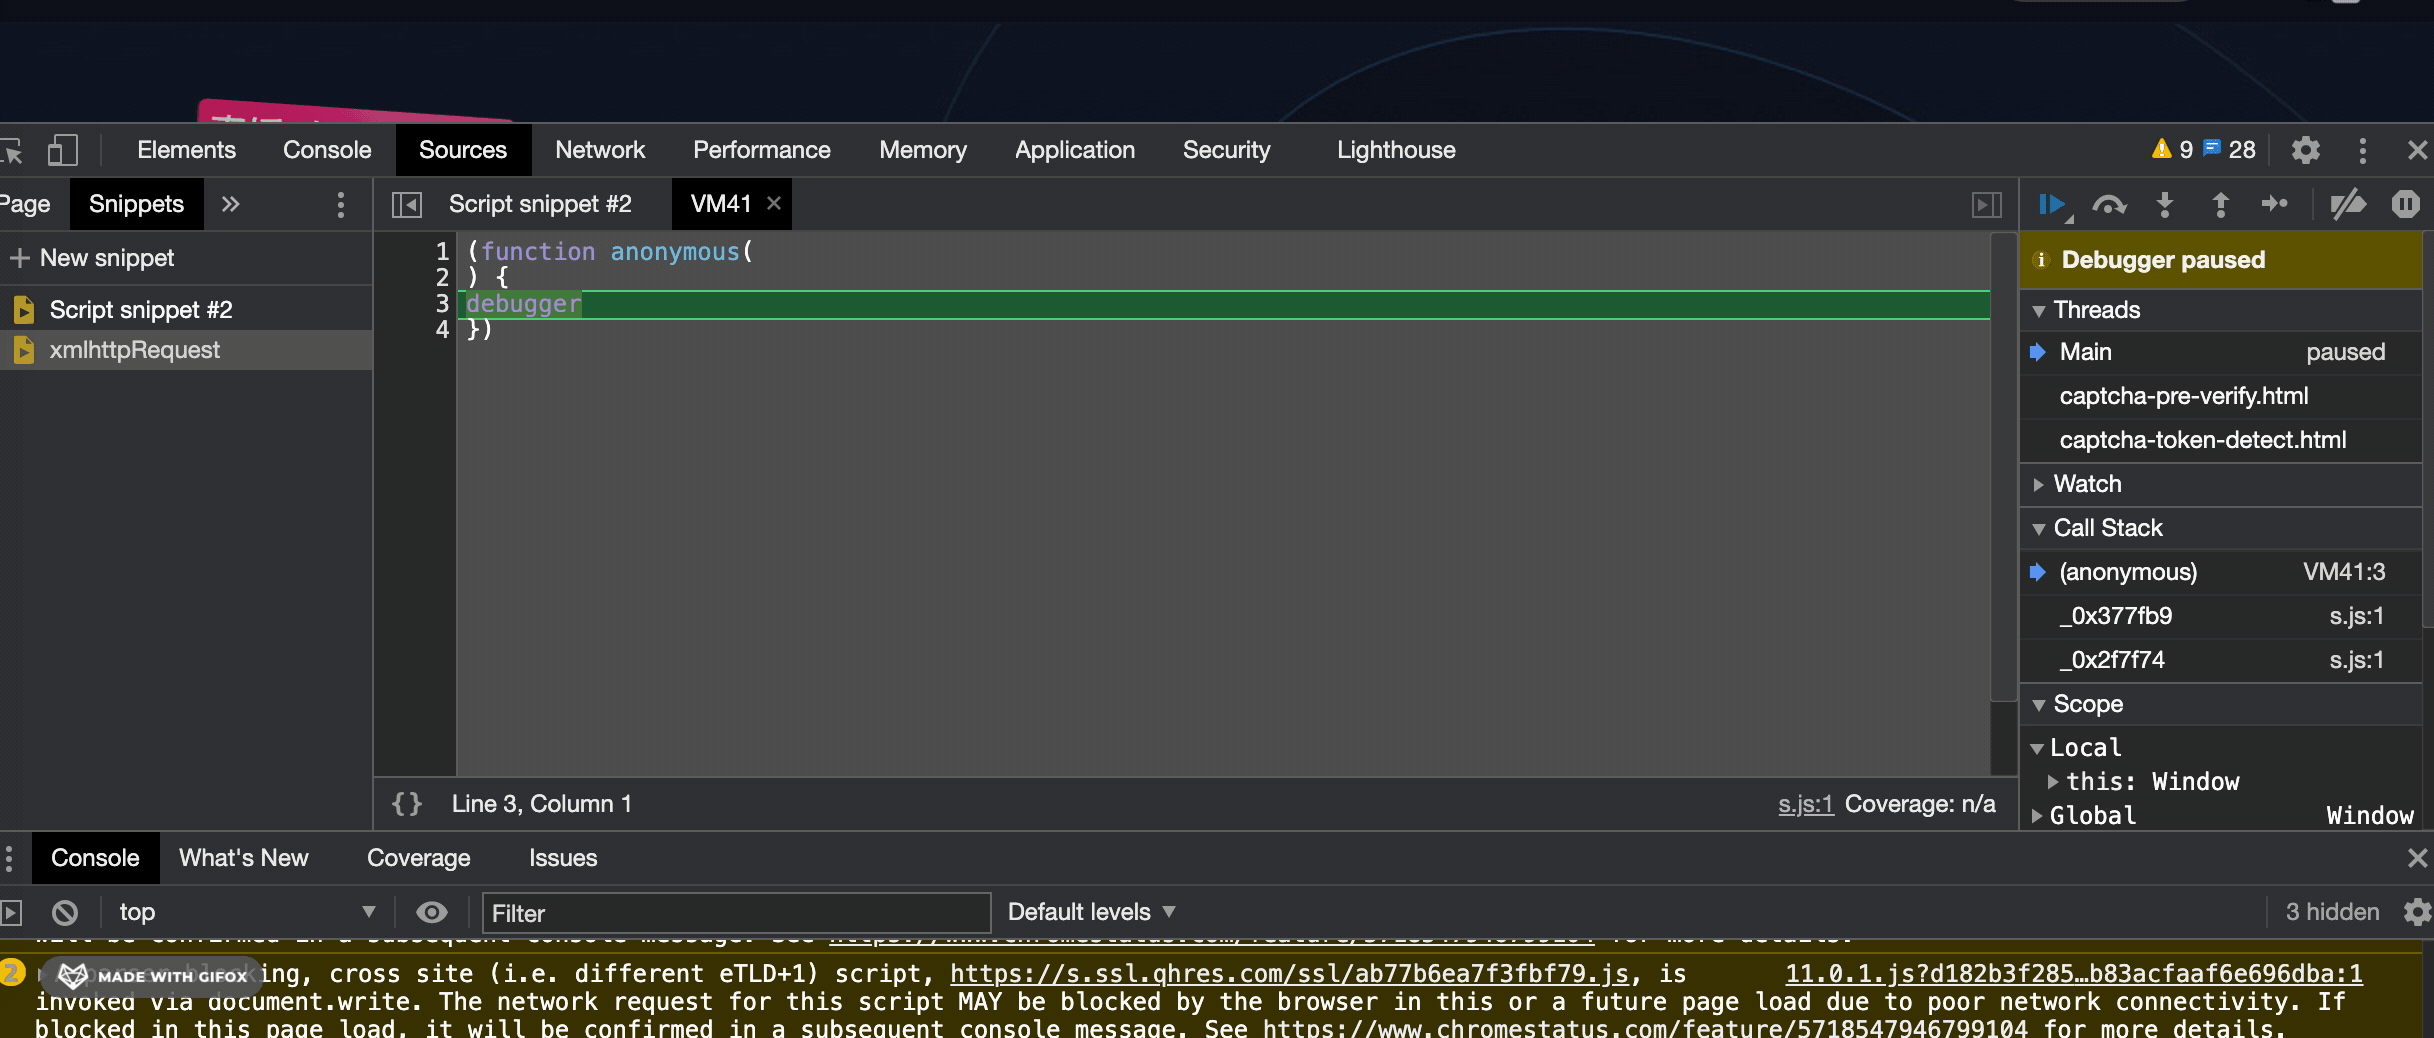This screenshot has height=1038, width=2434.
Task: Resume script execution
Action: click(x=2054, y=205)
